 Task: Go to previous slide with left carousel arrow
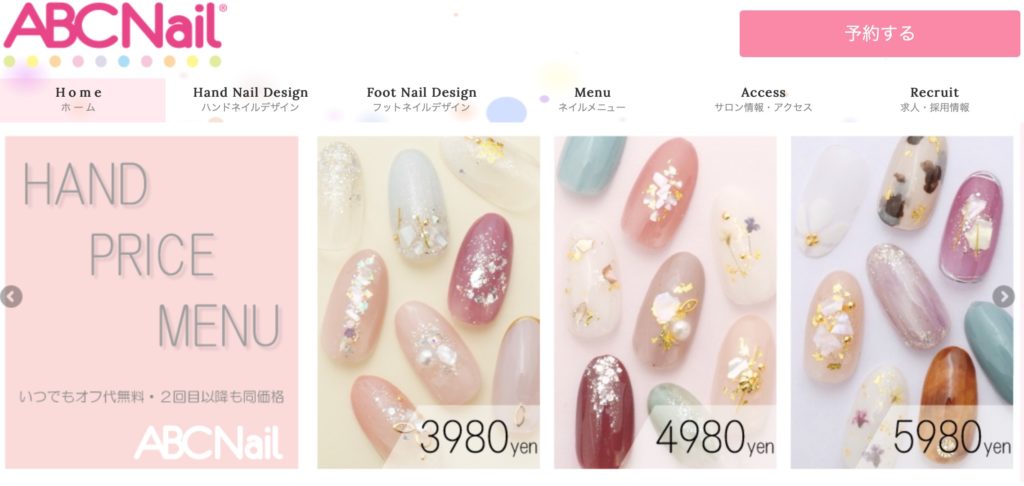coord(11,297)
